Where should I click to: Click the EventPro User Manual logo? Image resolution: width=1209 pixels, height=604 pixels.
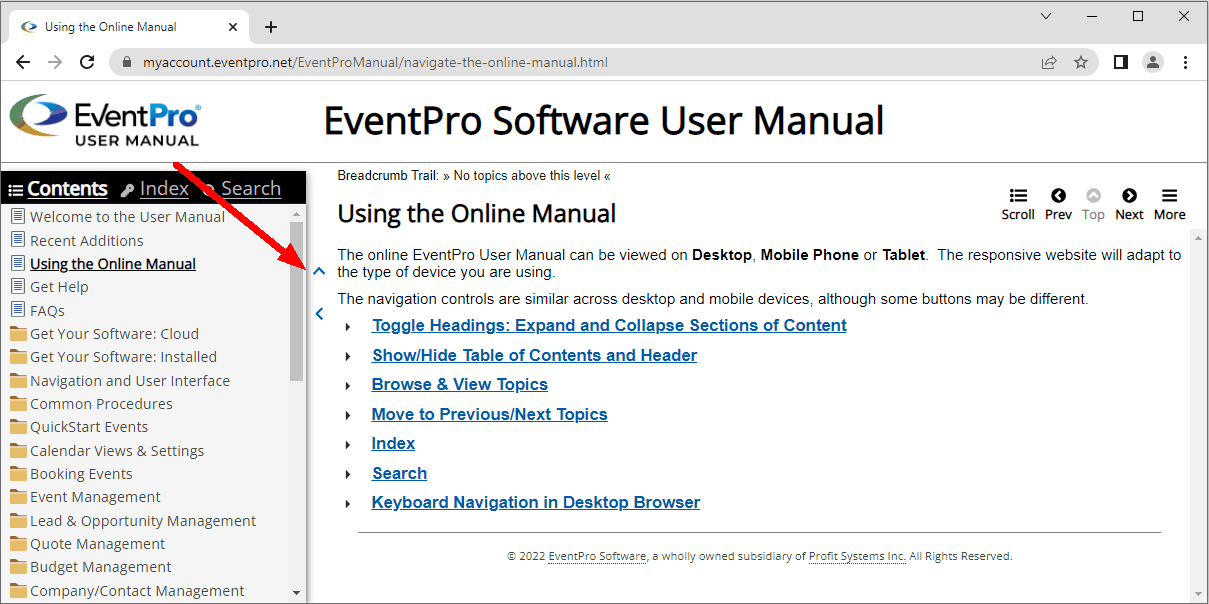coord(105,121)
